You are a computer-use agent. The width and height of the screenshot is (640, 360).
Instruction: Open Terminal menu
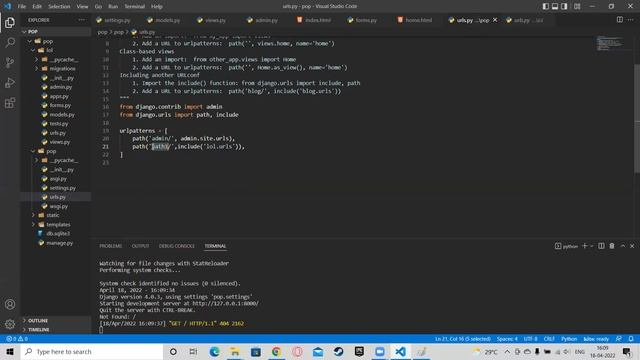click(x=134, y=7)
